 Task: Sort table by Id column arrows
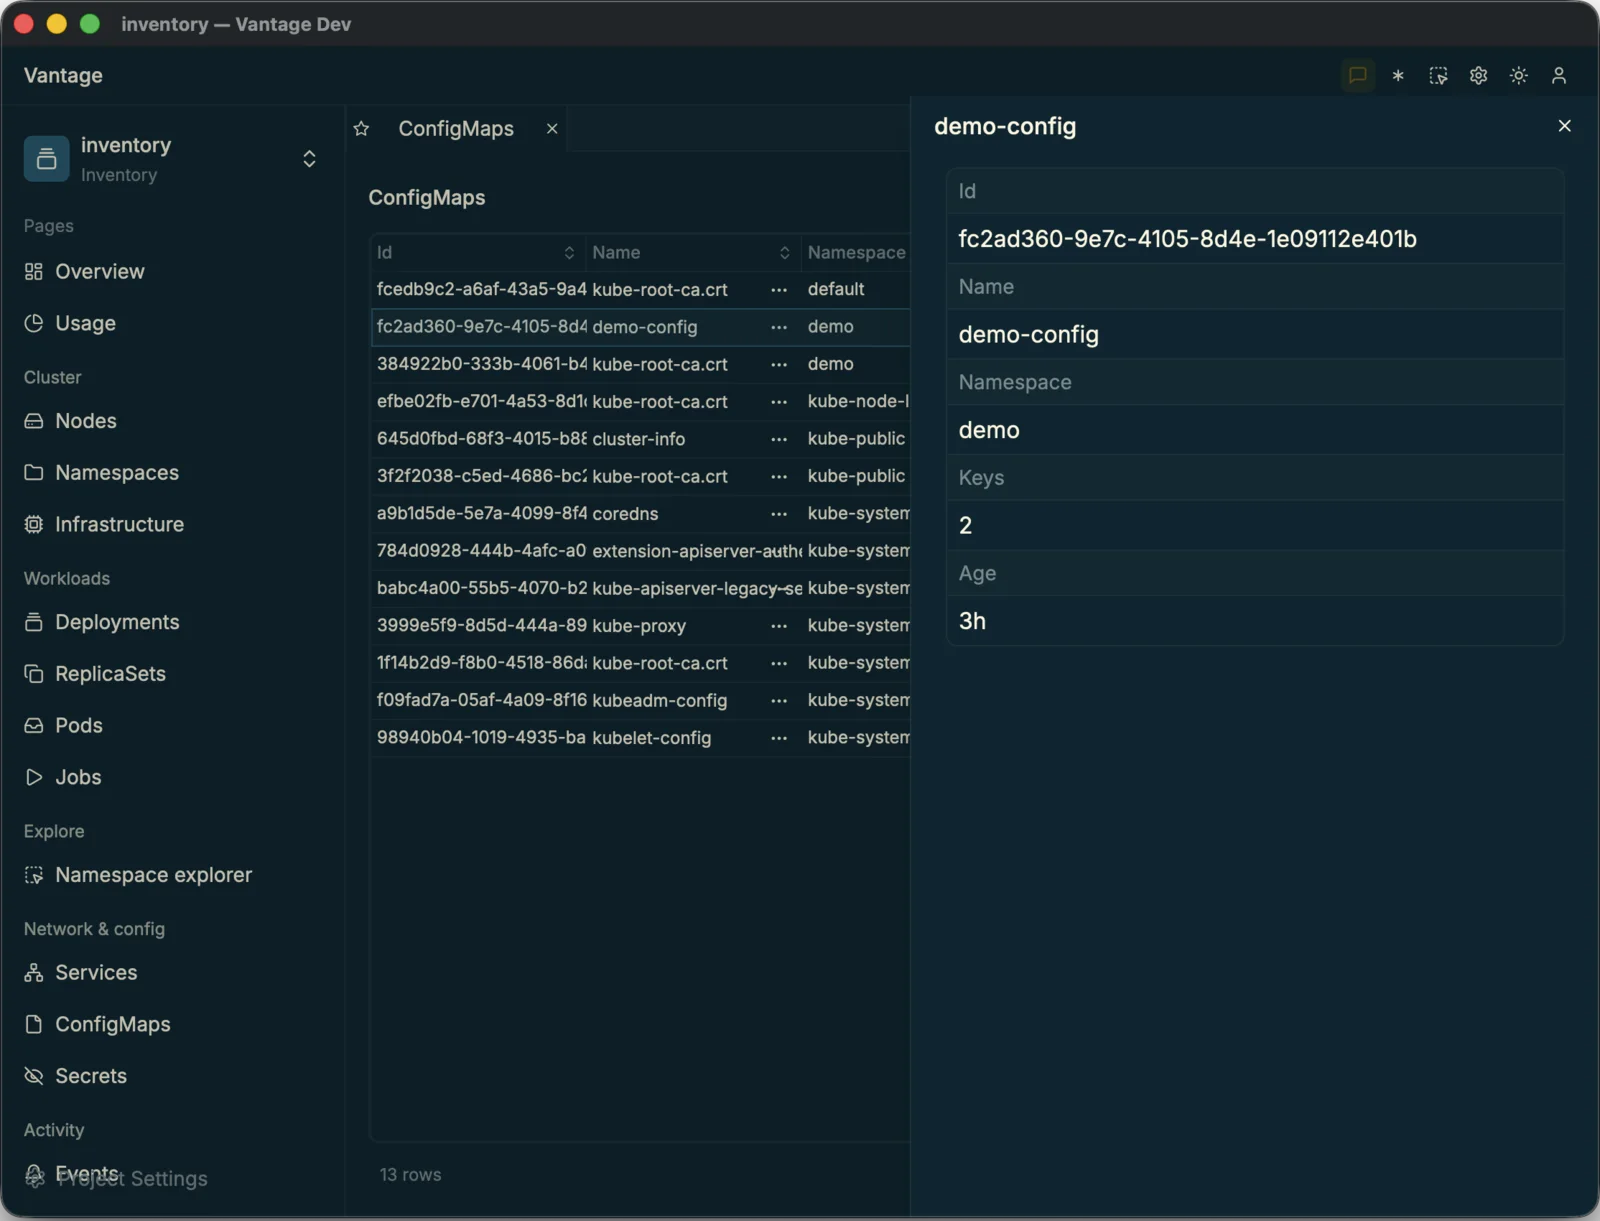coord(569,253)
